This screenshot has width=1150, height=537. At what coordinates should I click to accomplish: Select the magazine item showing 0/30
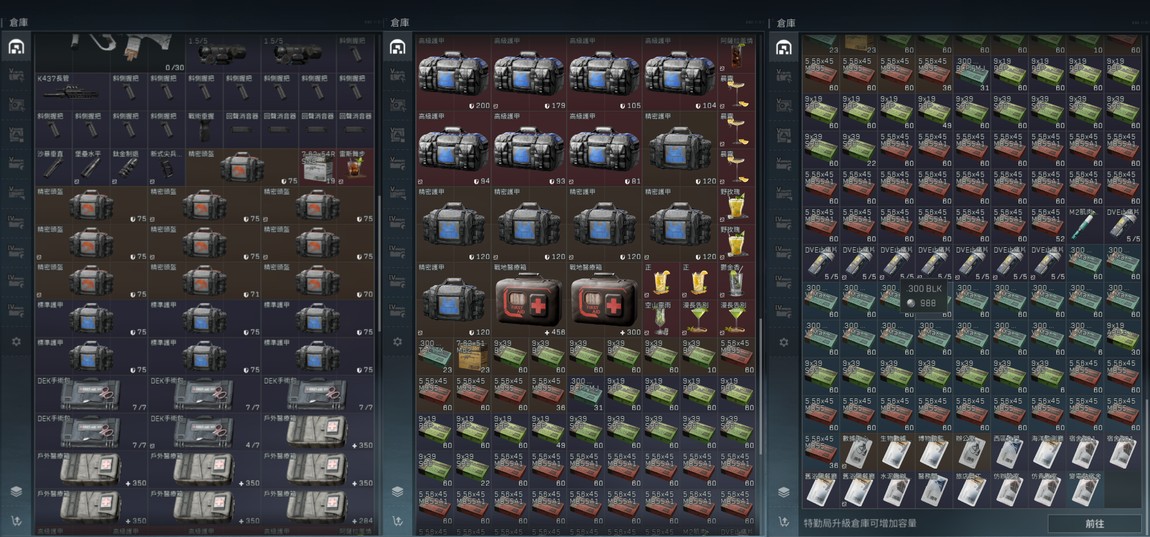click(x=110, y=54)
